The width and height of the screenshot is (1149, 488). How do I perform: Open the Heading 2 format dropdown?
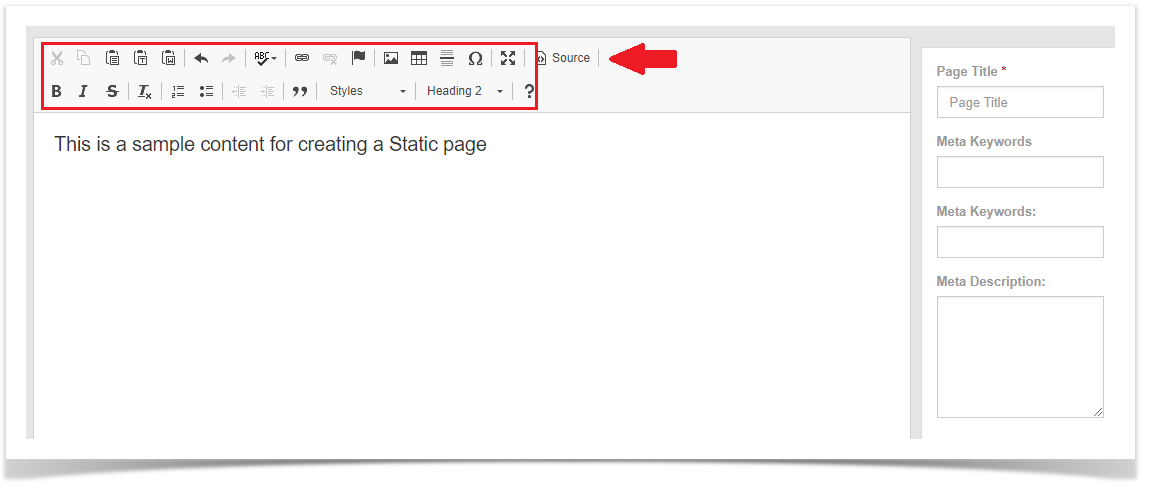tap(465, 92)
